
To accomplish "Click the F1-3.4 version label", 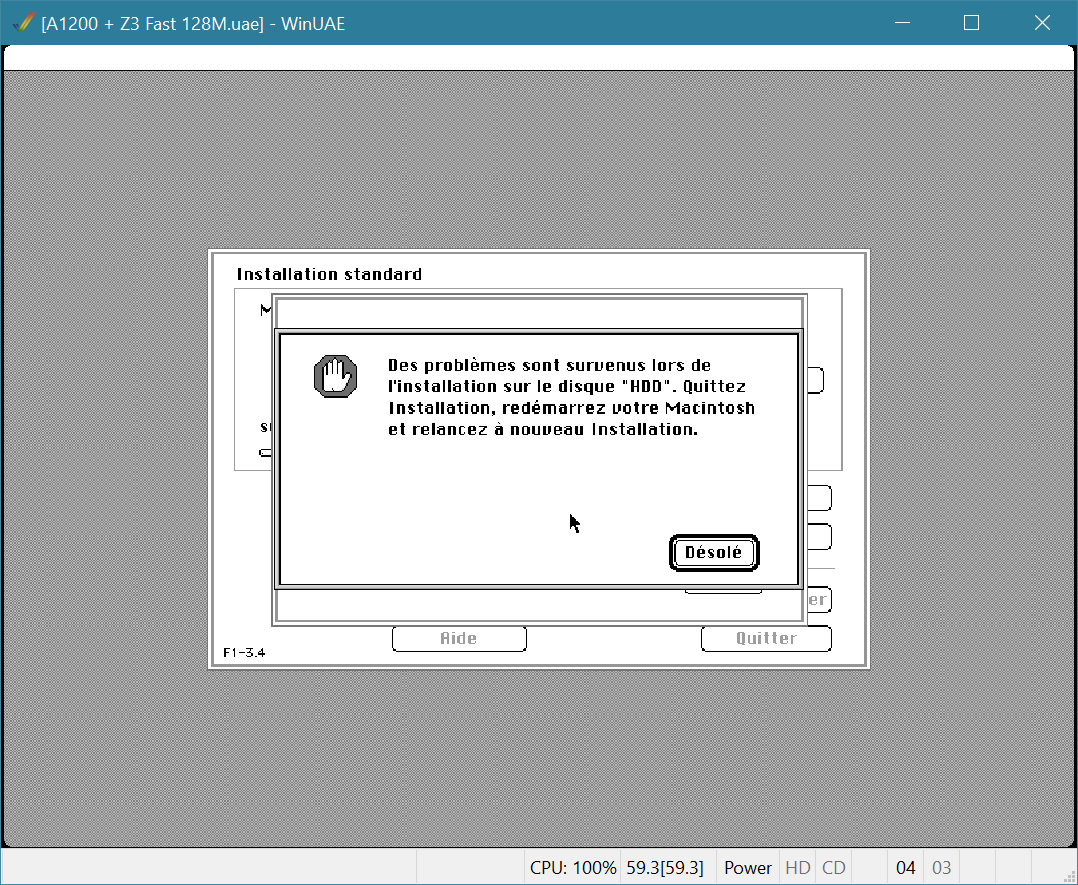I will pyautogui.click(x=244, y=653).
